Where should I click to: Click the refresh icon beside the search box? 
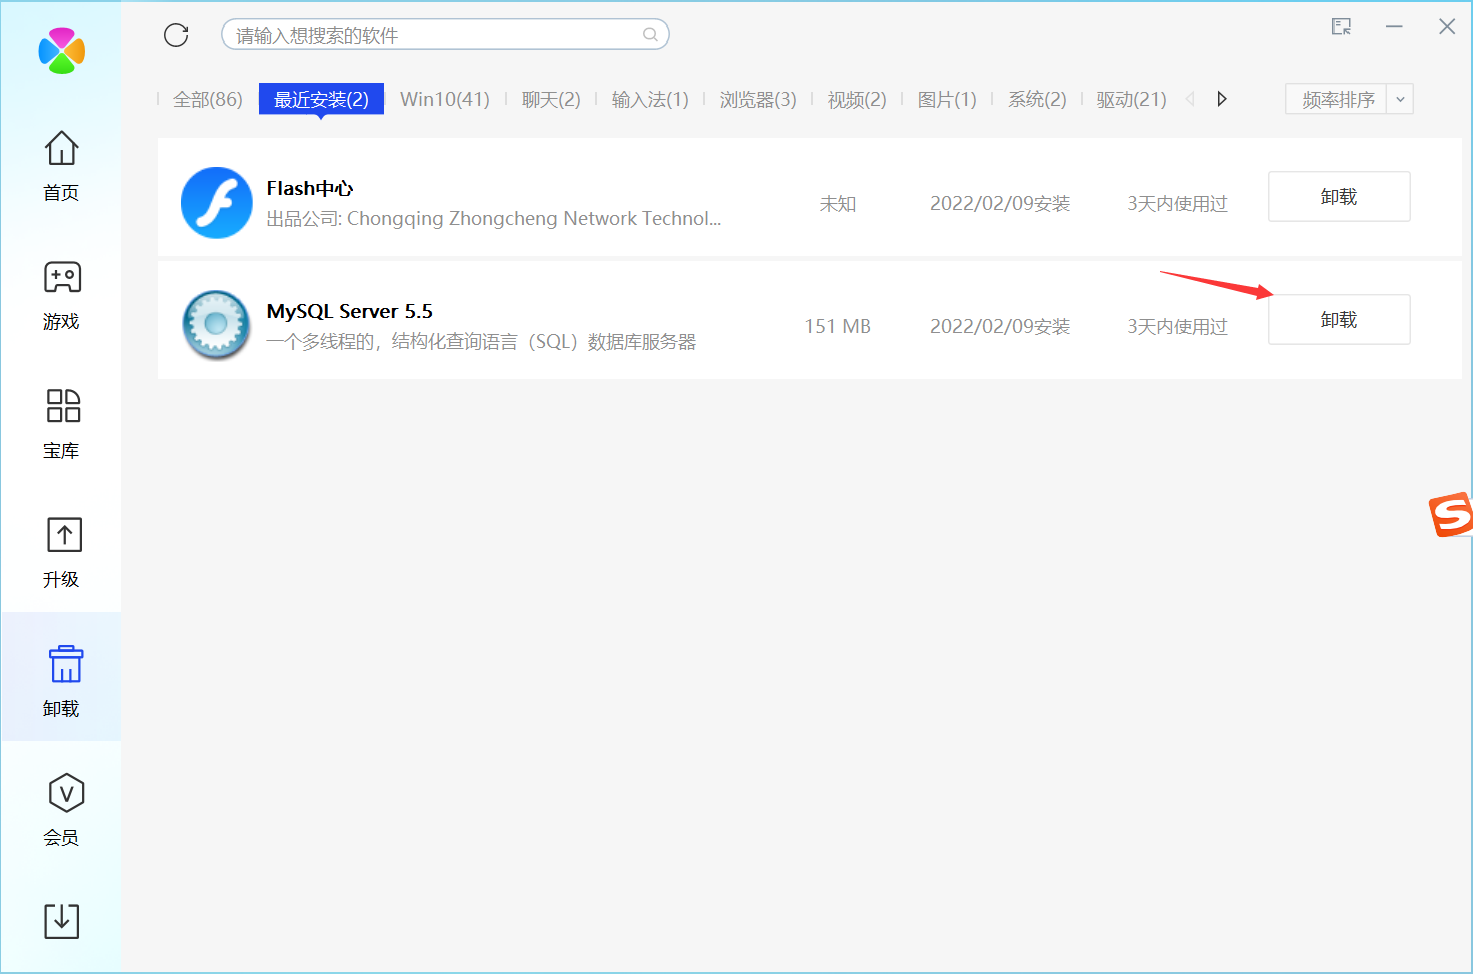tap(176, 35)
